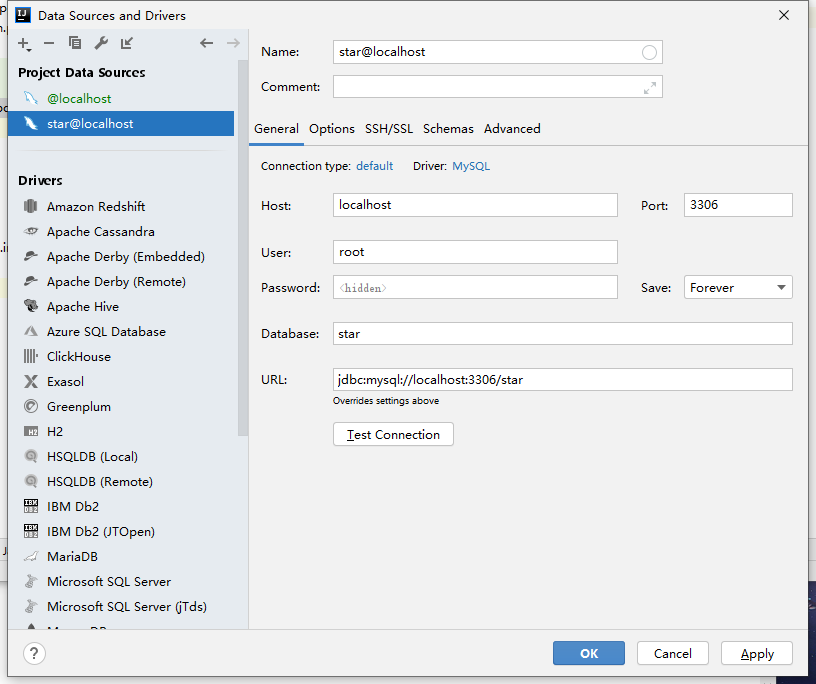The height and width of the screenshot is (684, 816).
Task: Select the @localhost data source
Action: (x=79, y=99)
